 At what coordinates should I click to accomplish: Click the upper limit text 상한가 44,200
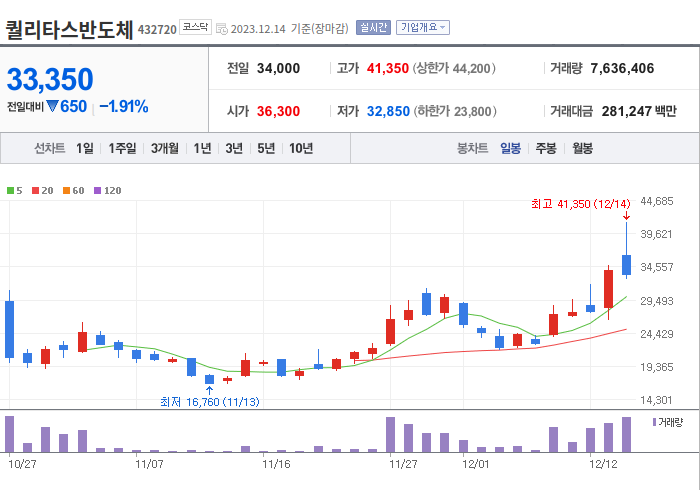454,68
